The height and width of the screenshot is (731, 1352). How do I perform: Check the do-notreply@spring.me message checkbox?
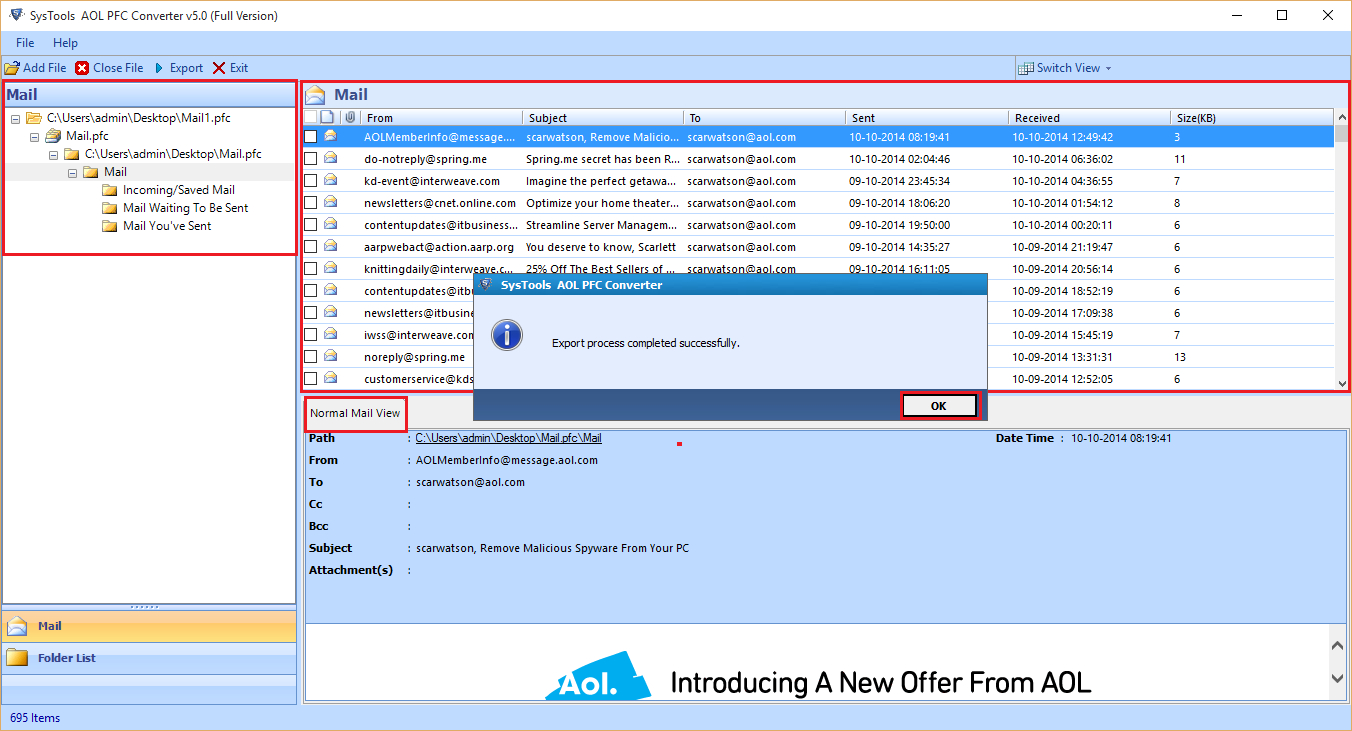tap(311, 158)
